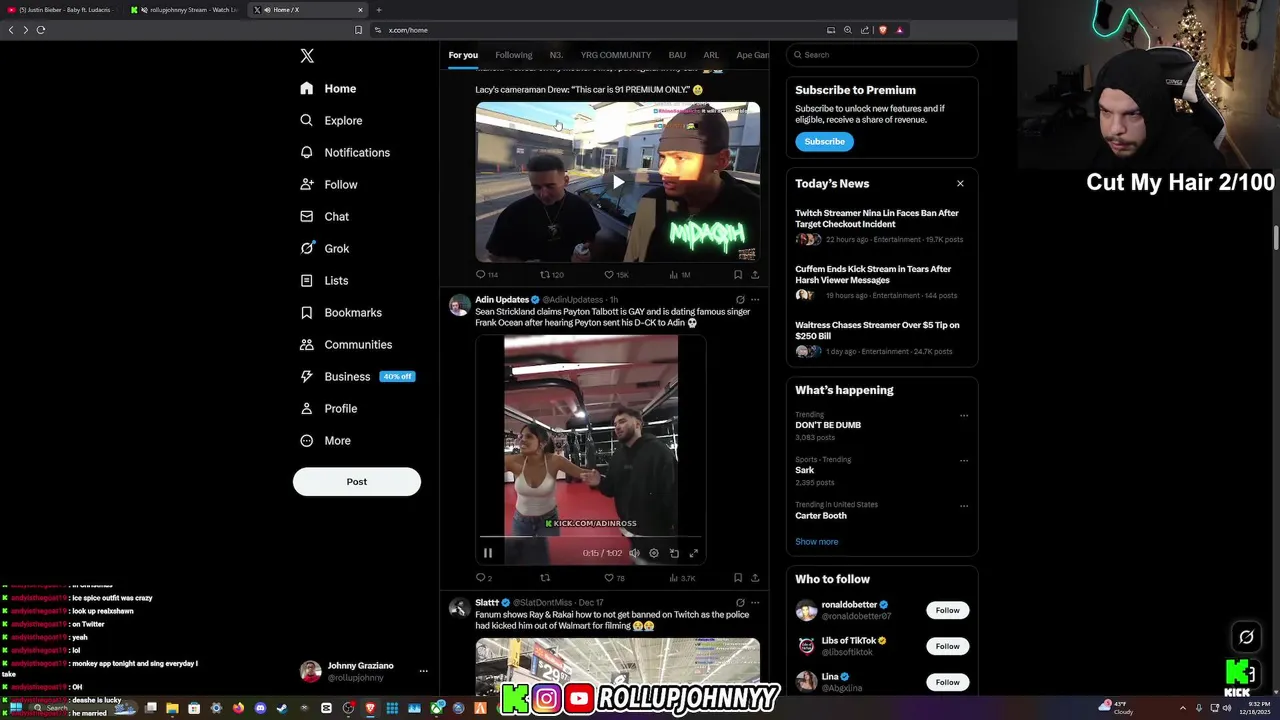Open Grok from the sidebar

tap(325, 249)
